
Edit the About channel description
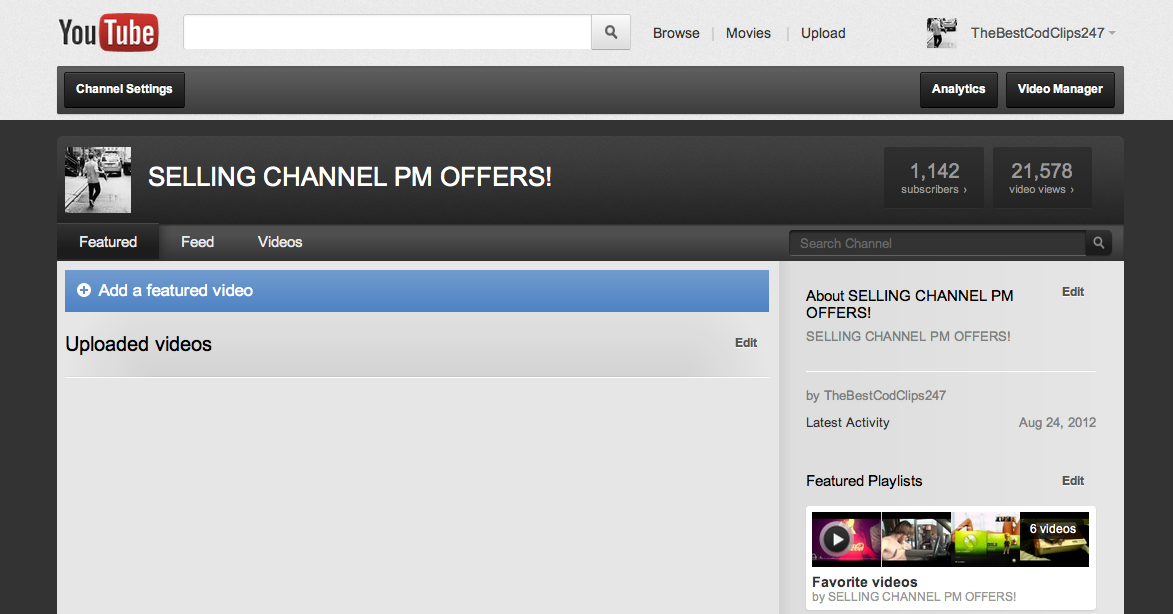pyautogui.click(x=1073, y=292)
